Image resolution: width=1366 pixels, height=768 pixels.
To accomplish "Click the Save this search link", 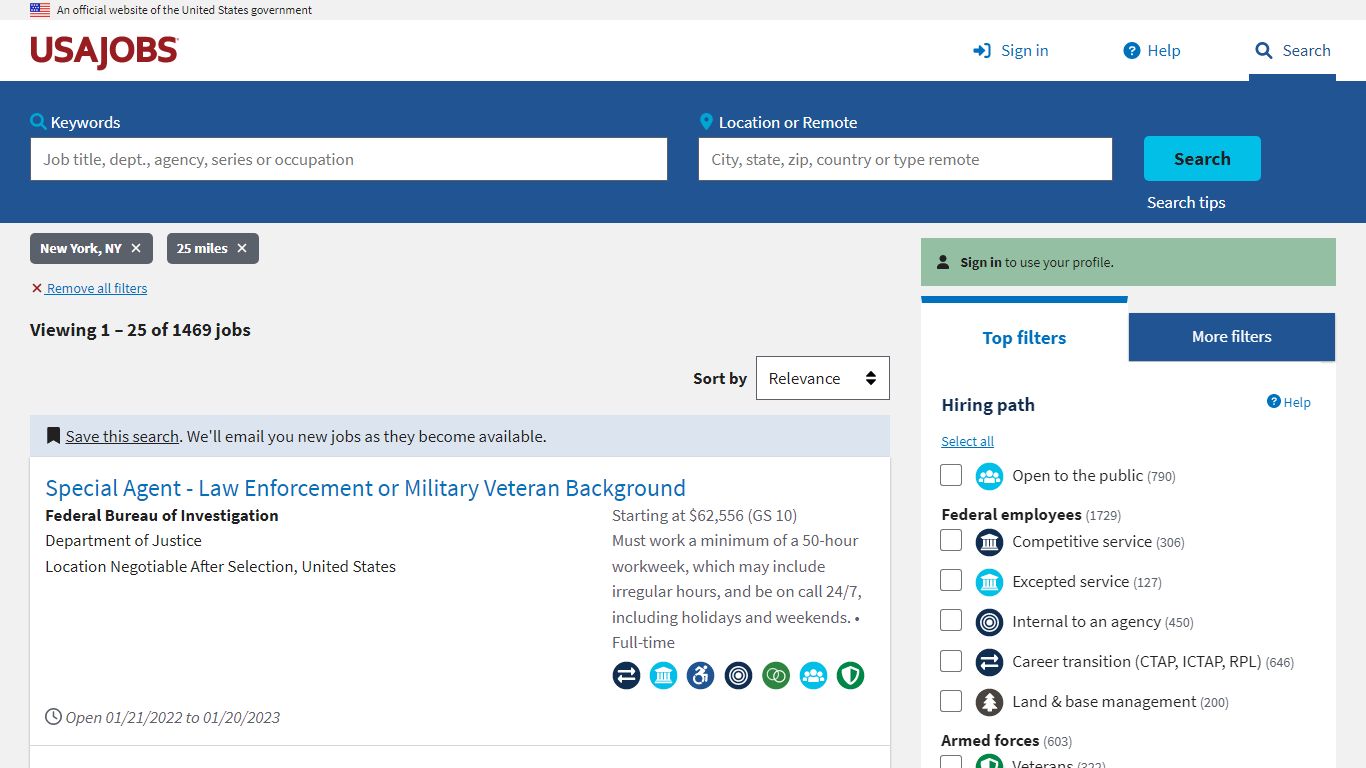I will click(x=122, y=436).
